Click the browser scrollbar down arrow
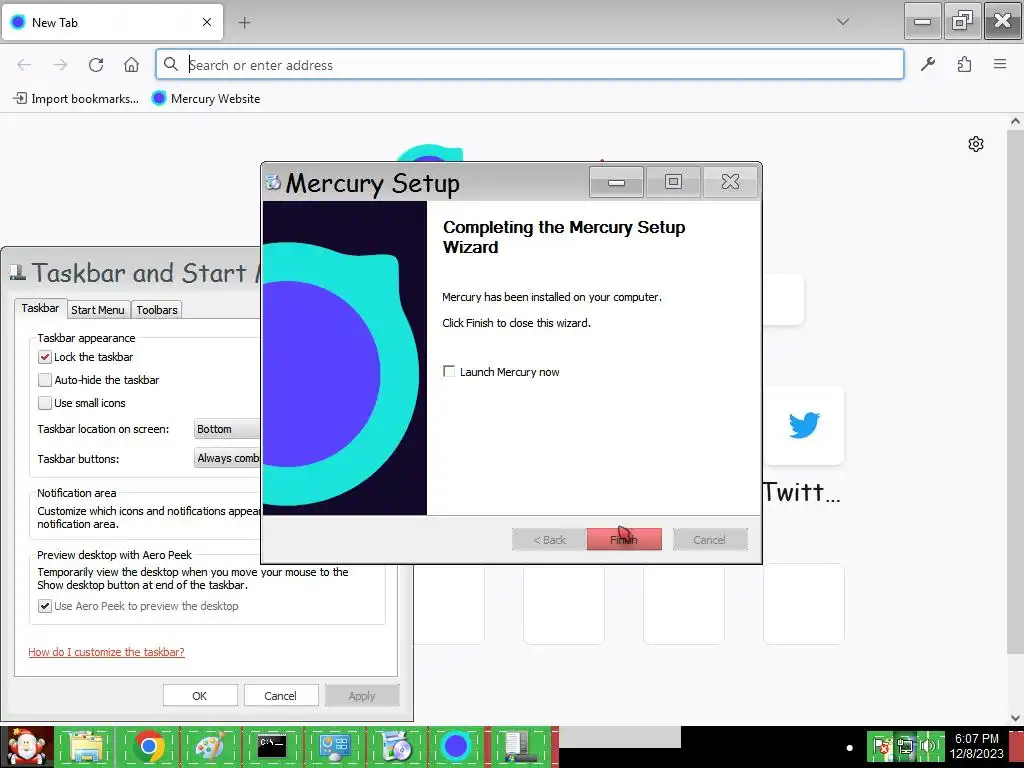This screenshot has height=768, width=1024. tap(1016, 718)
